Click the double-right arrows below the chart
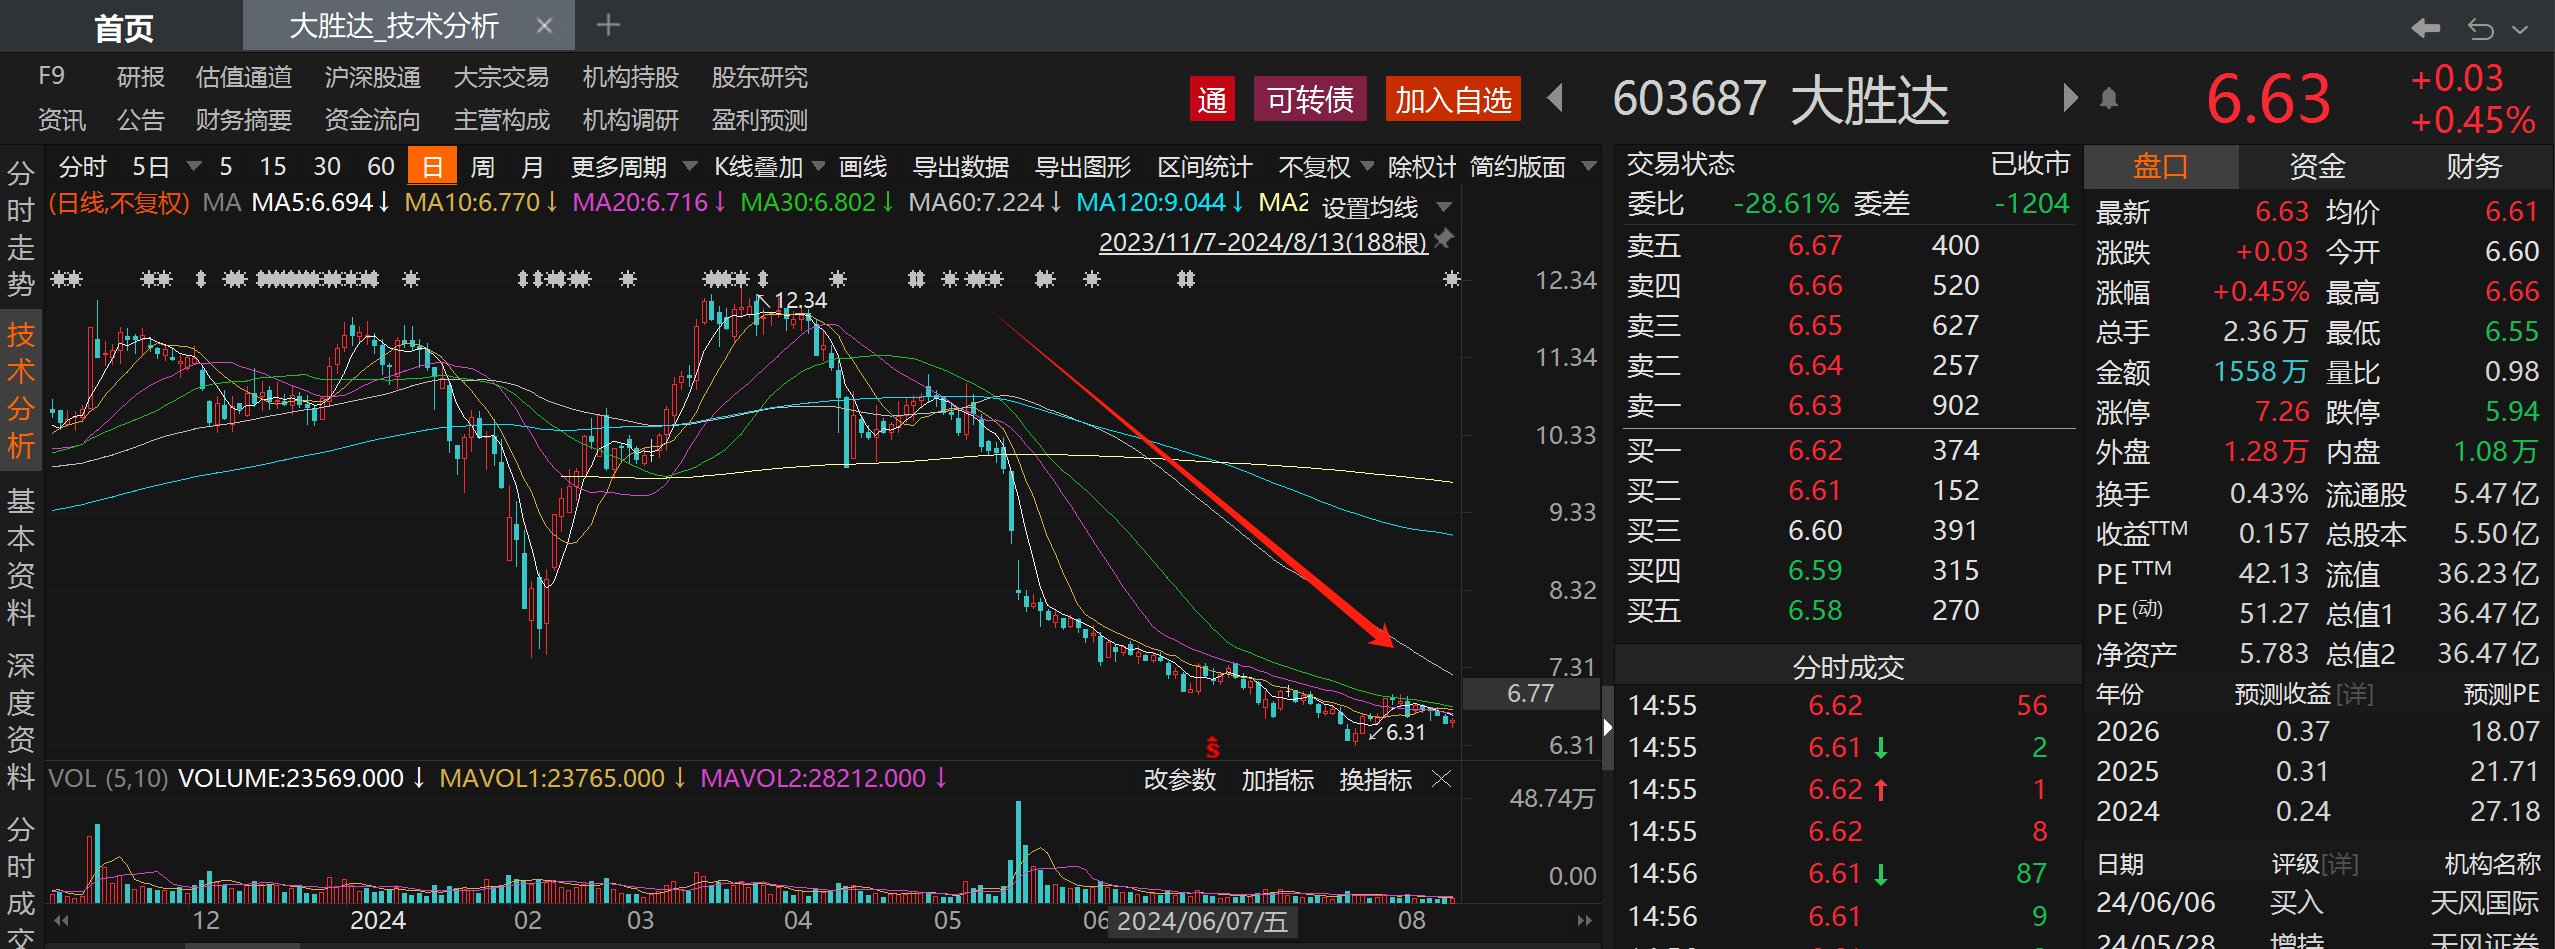2555x949 pixels. (x=1584, y=920)
